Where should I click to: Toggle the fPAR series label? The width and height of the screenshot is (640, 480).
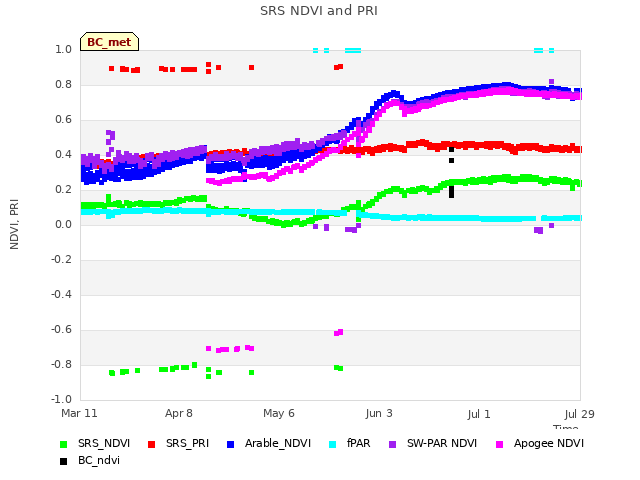[359, 444]
